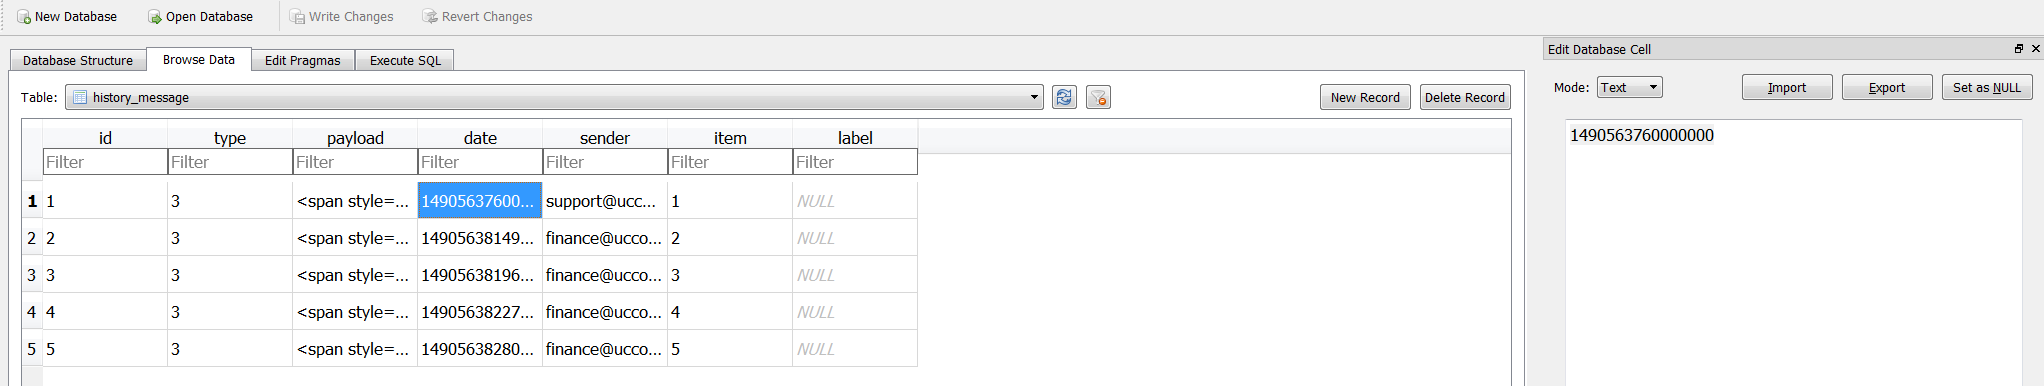Screen dimensions: 2044x387
Task: Sort by clicking the date column header
Action: [x=480, y=138]
